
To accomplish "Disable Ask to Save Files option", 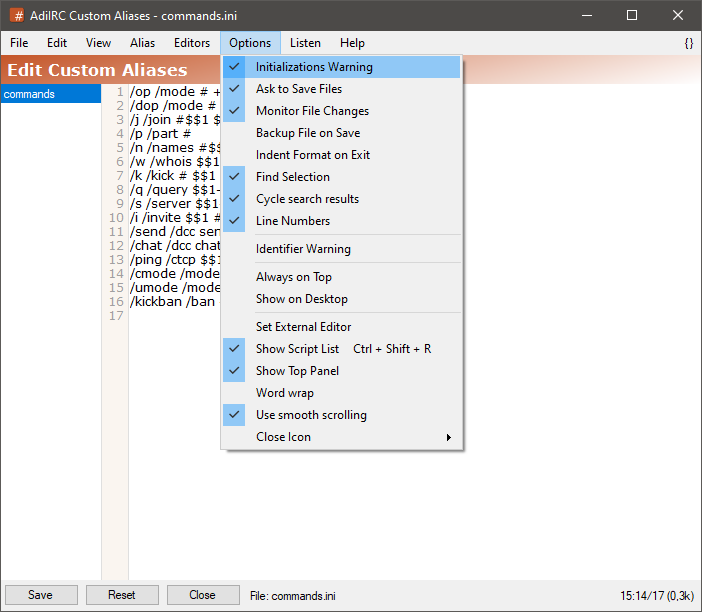I will [342, 89].
